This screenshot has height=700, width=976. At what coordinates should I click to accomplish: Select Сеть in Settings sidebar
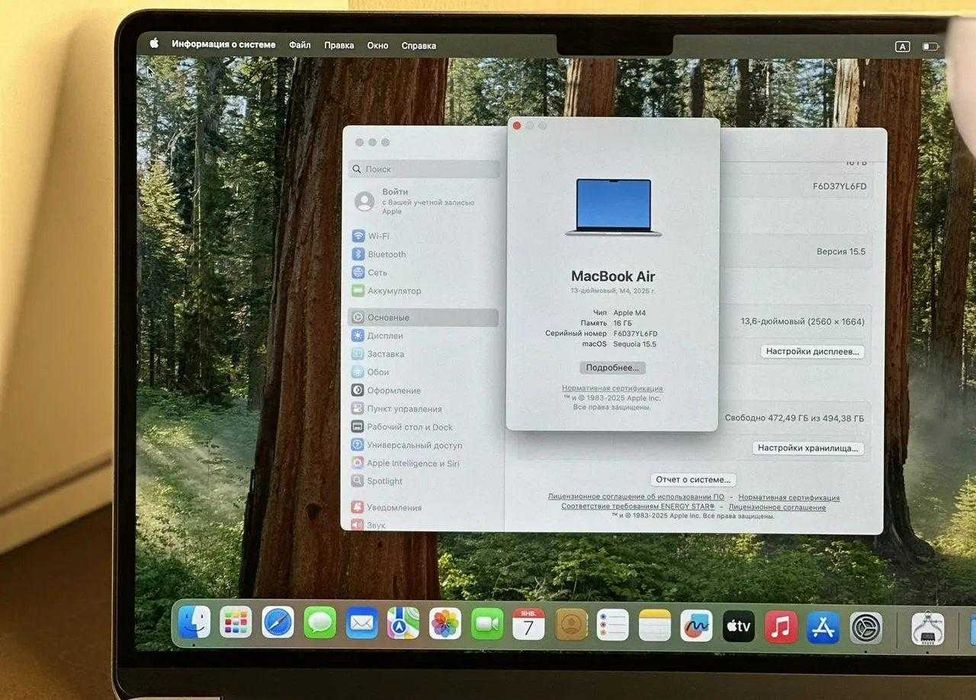click(x=423, y=273)
